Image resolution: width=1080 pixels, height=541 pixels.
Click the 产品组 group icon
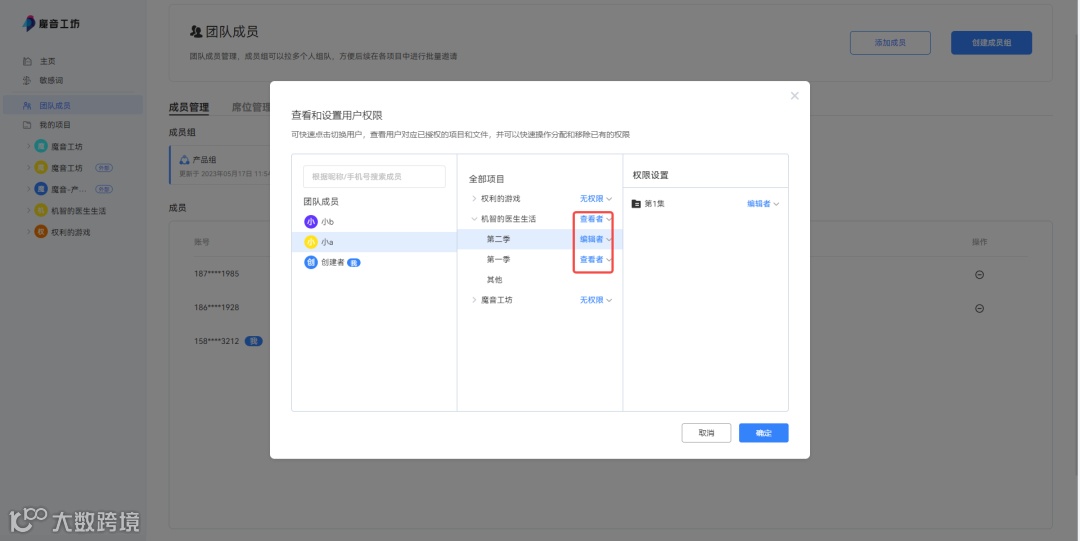pyautogui.click(x=184, y=160)
